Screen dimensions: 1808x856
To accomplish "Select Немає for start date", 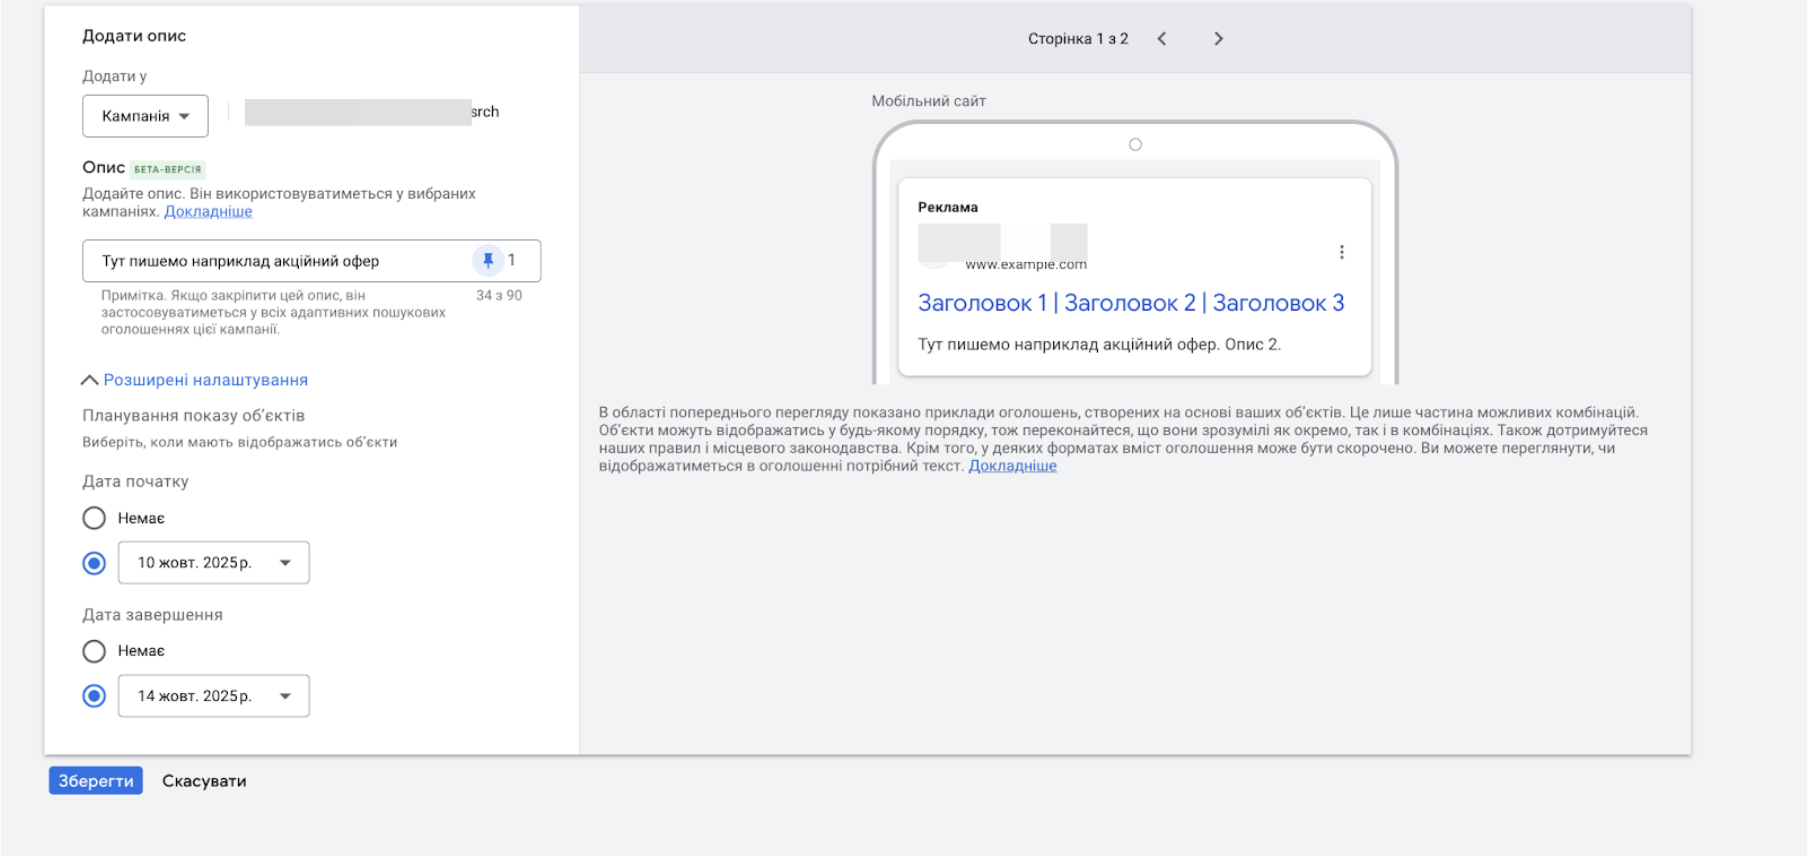I will click(x=94, y=518).
